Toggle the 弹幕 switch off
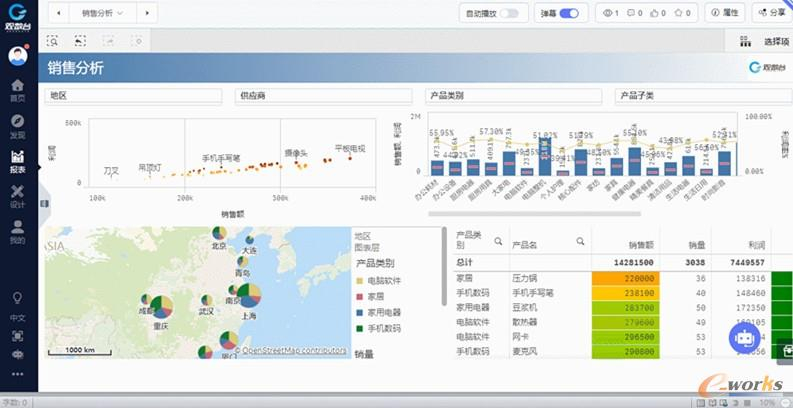This screenshot has height=408, width=793. coord(568,13)
